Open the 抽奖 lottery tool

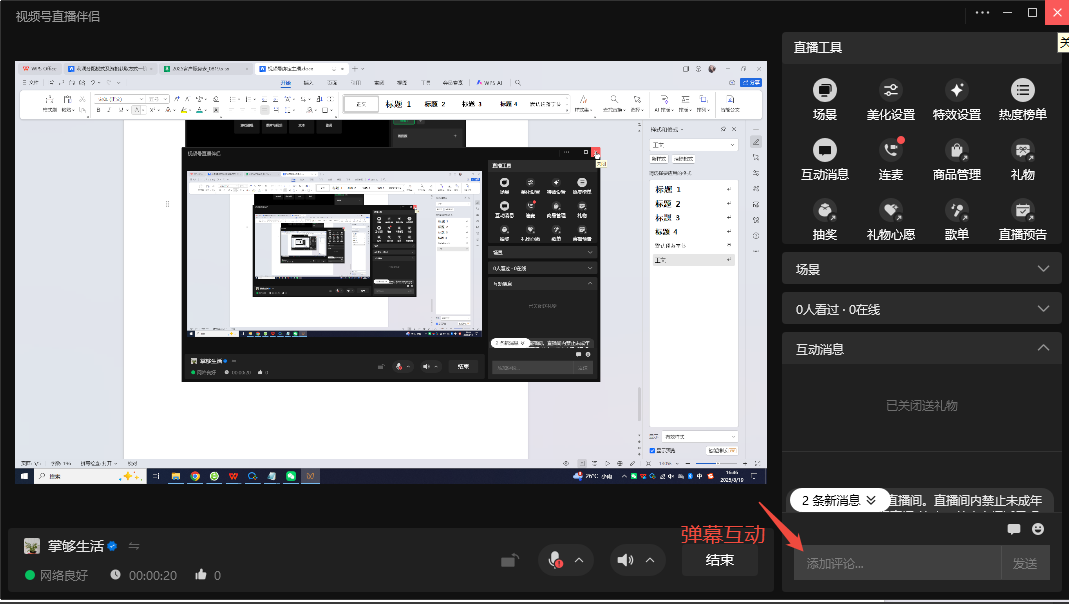(825, 211)
